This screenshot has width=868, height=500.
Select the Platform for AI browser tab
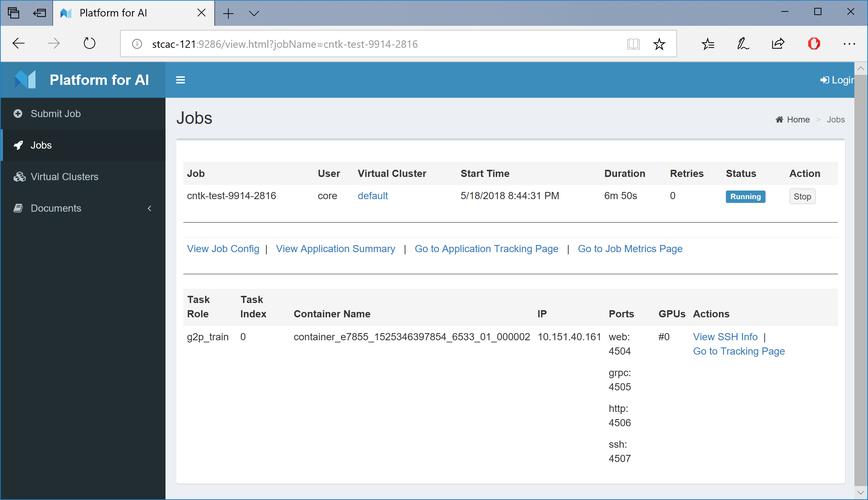click(x=133, y=13)
